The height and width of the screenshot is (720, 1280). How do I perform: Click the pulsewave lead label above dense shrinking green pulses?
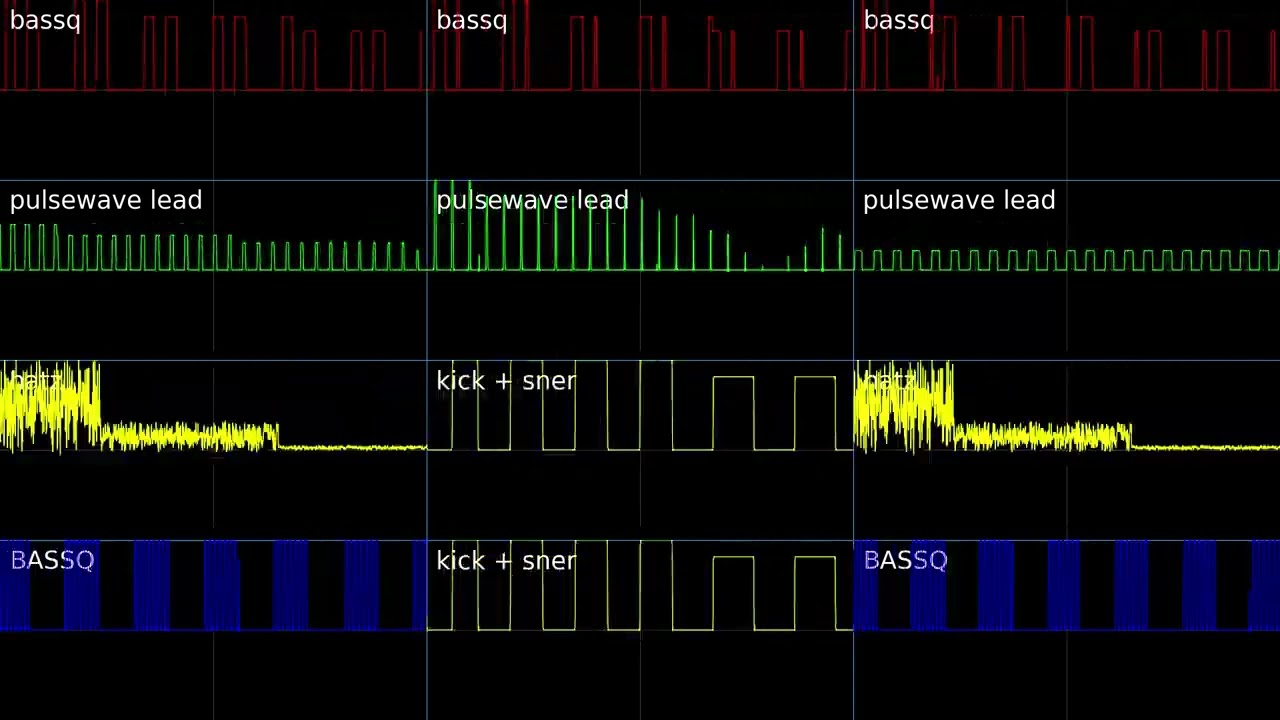click(106, 200)
